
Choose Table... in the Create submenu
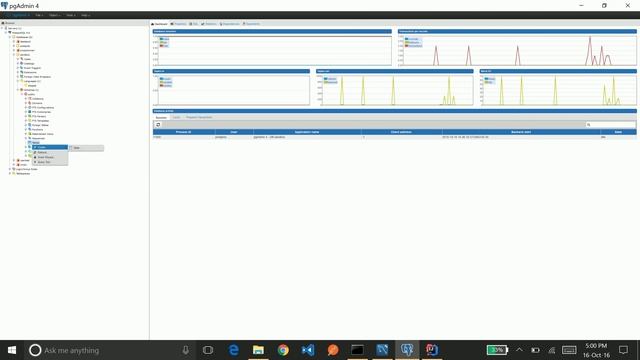tap(86, 148)
